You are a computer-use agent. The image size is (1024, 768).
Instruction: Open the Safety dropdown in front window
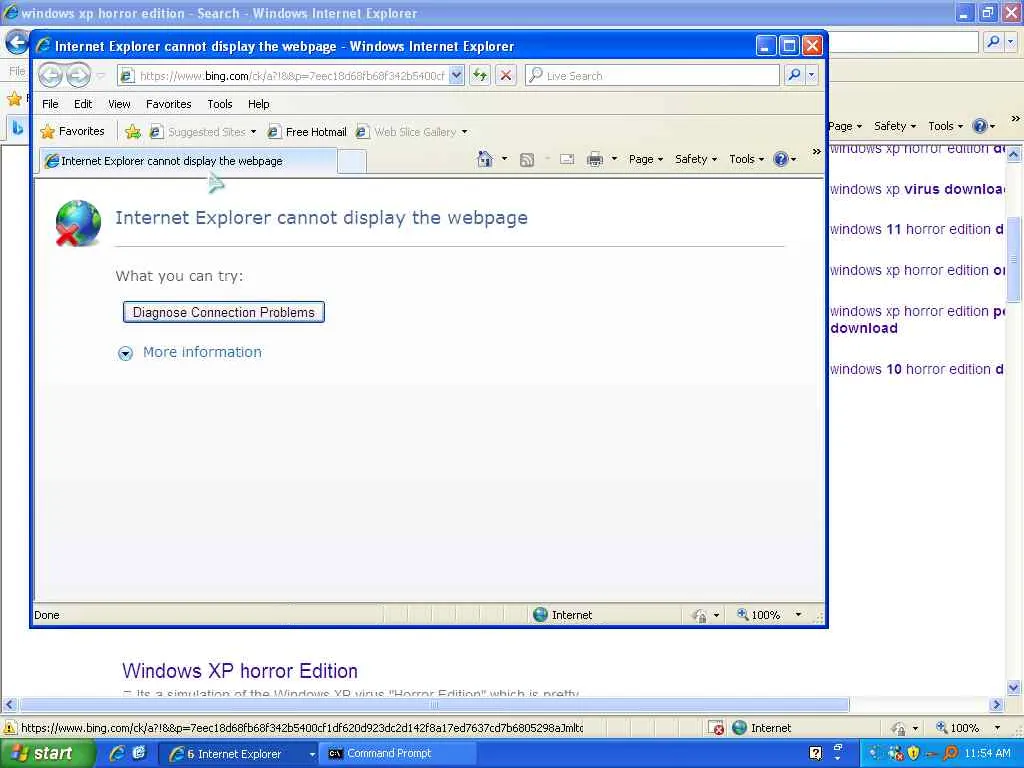pyautogui.click(x=696, y=159)
